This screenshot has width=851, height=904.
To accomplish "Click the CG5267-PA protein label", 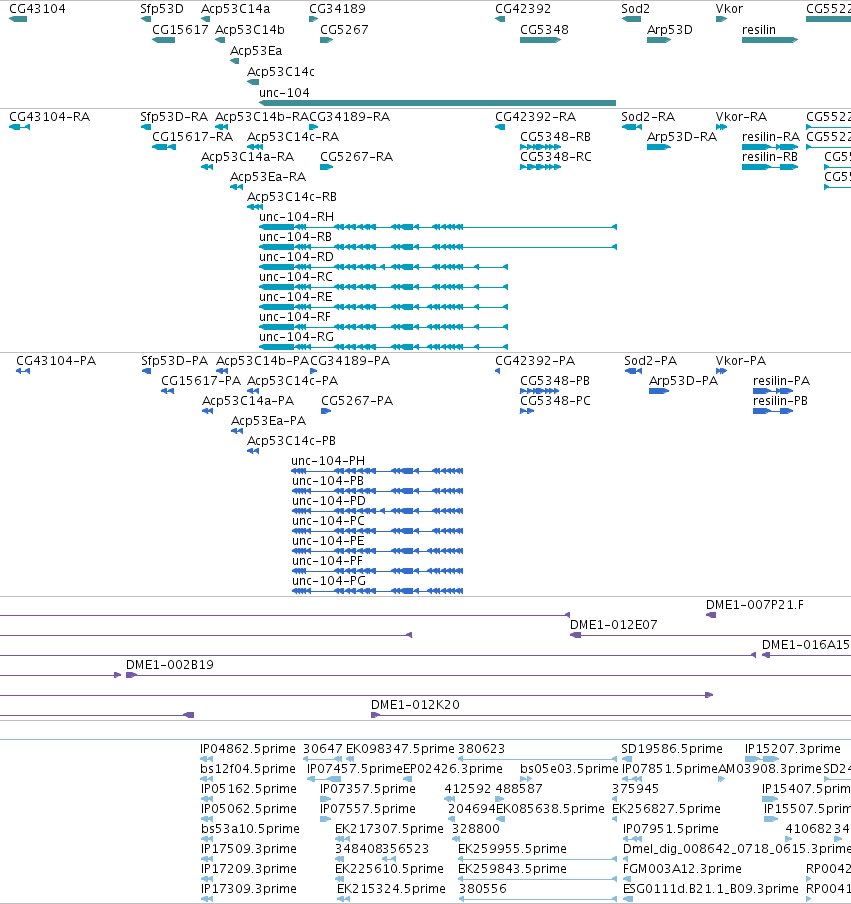I will [x=357, y=401].
